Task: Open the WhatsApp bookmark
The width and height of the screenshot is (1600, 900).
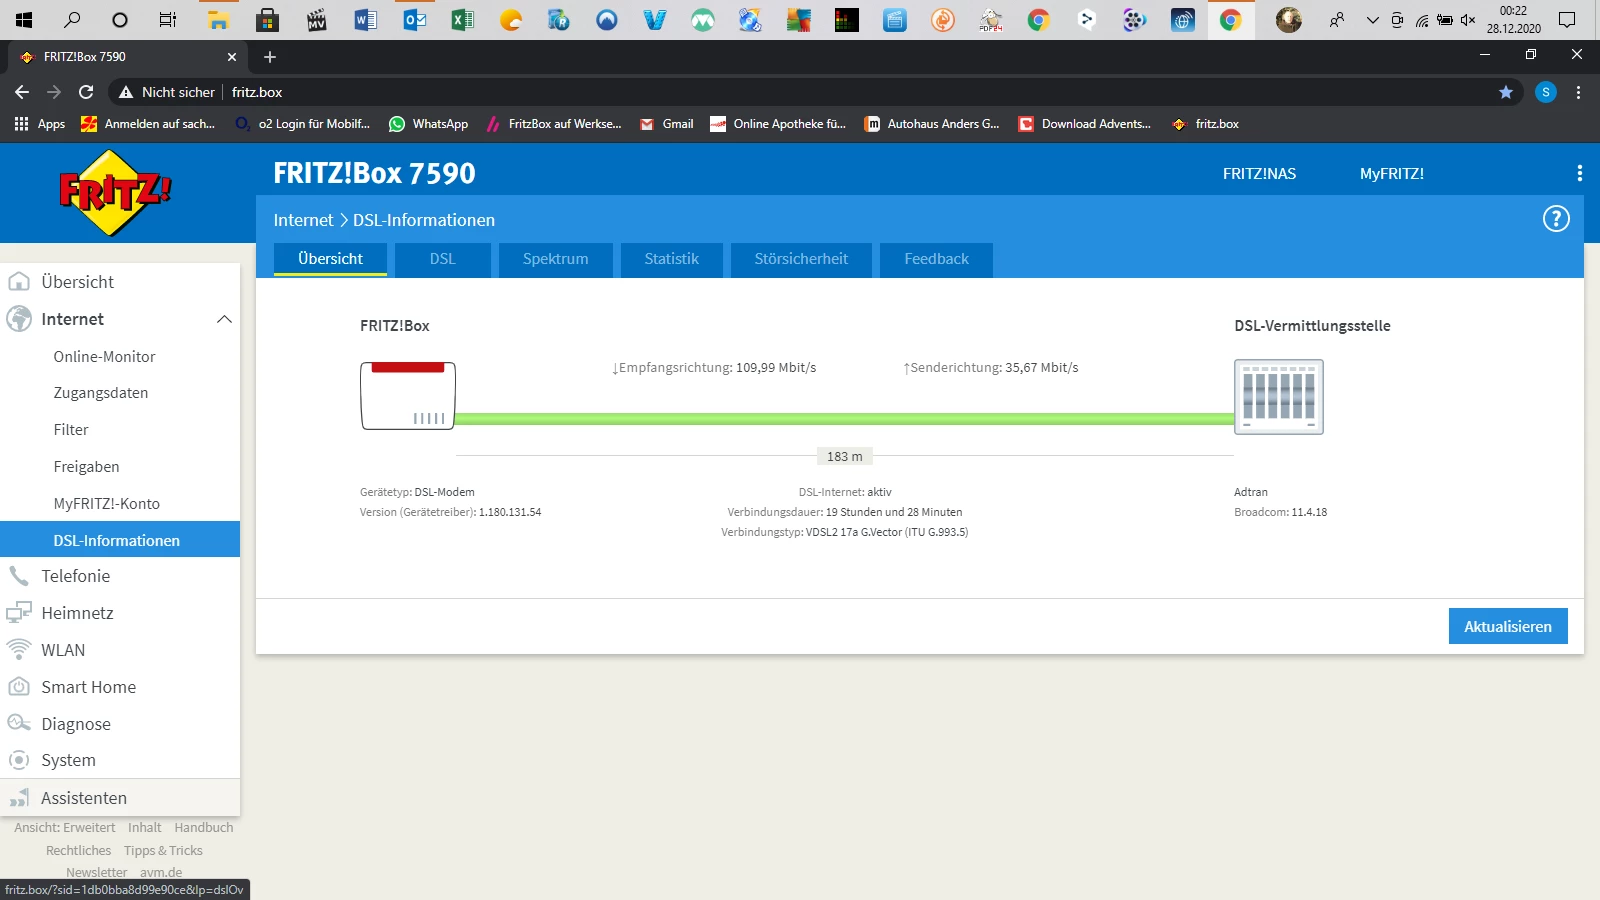Action: coord(428,124)
